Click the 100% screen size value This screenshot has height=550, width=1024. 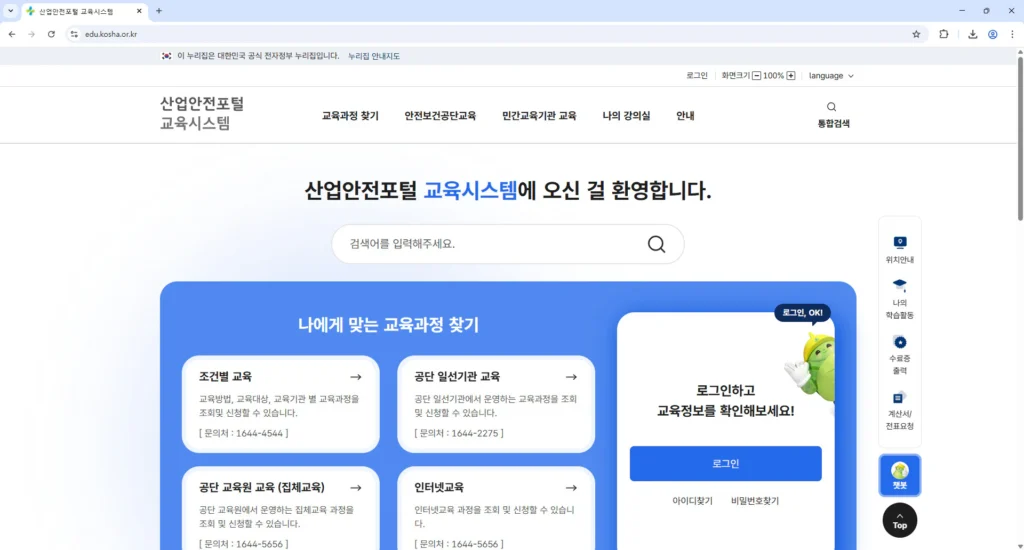(x=773, y=76)
